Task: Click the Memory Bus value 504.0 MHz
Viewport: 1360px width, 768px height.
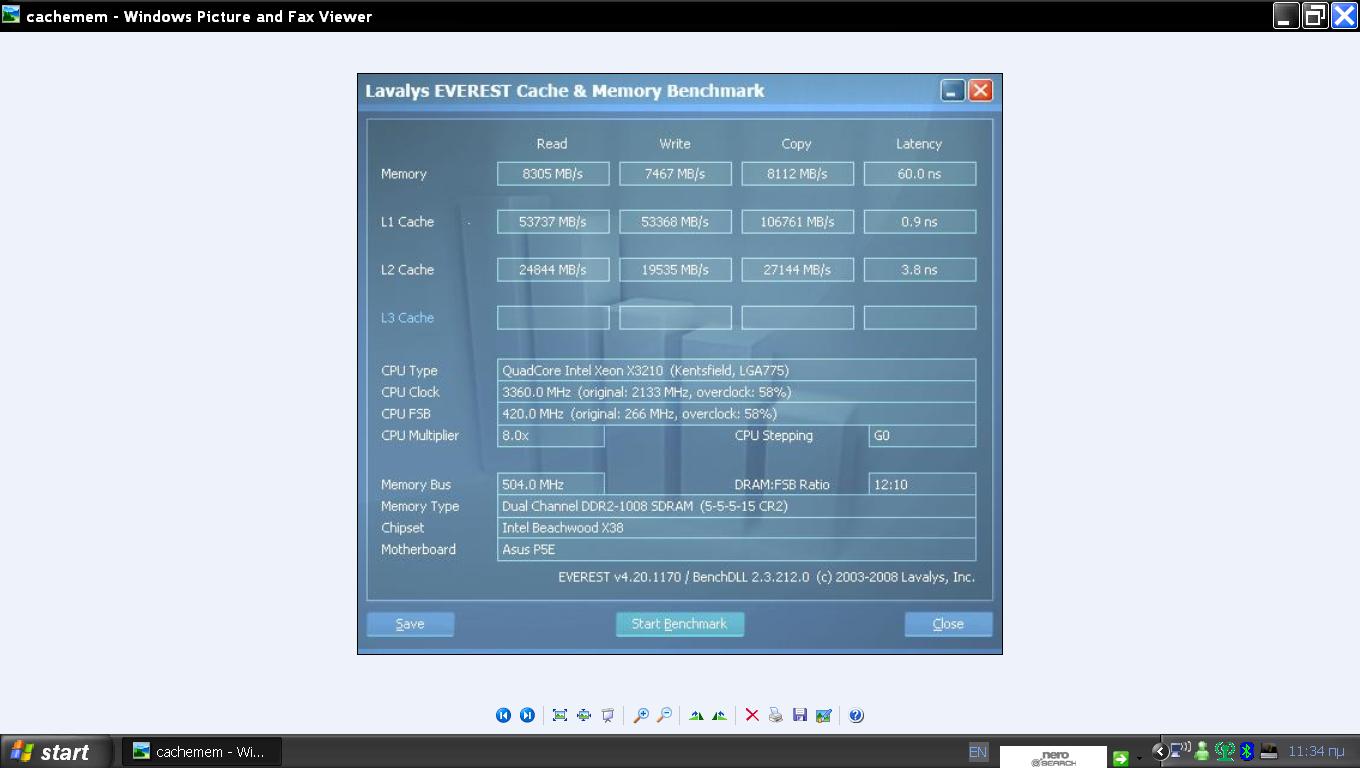Action: (x=551, y=485)
